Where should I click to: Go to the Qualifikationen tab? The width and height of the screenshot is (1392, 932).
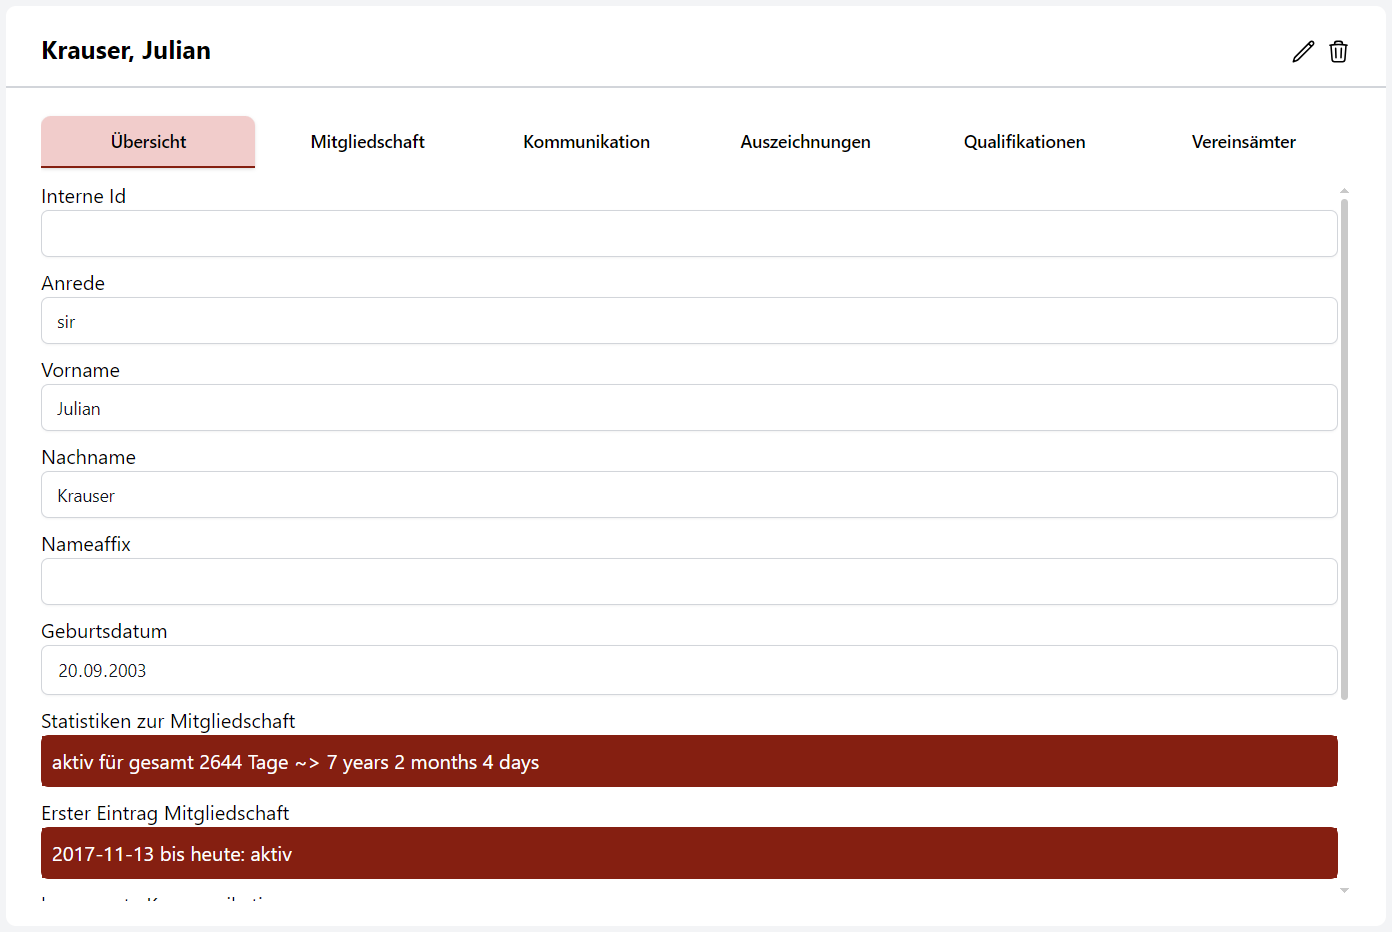(1024, 142)
